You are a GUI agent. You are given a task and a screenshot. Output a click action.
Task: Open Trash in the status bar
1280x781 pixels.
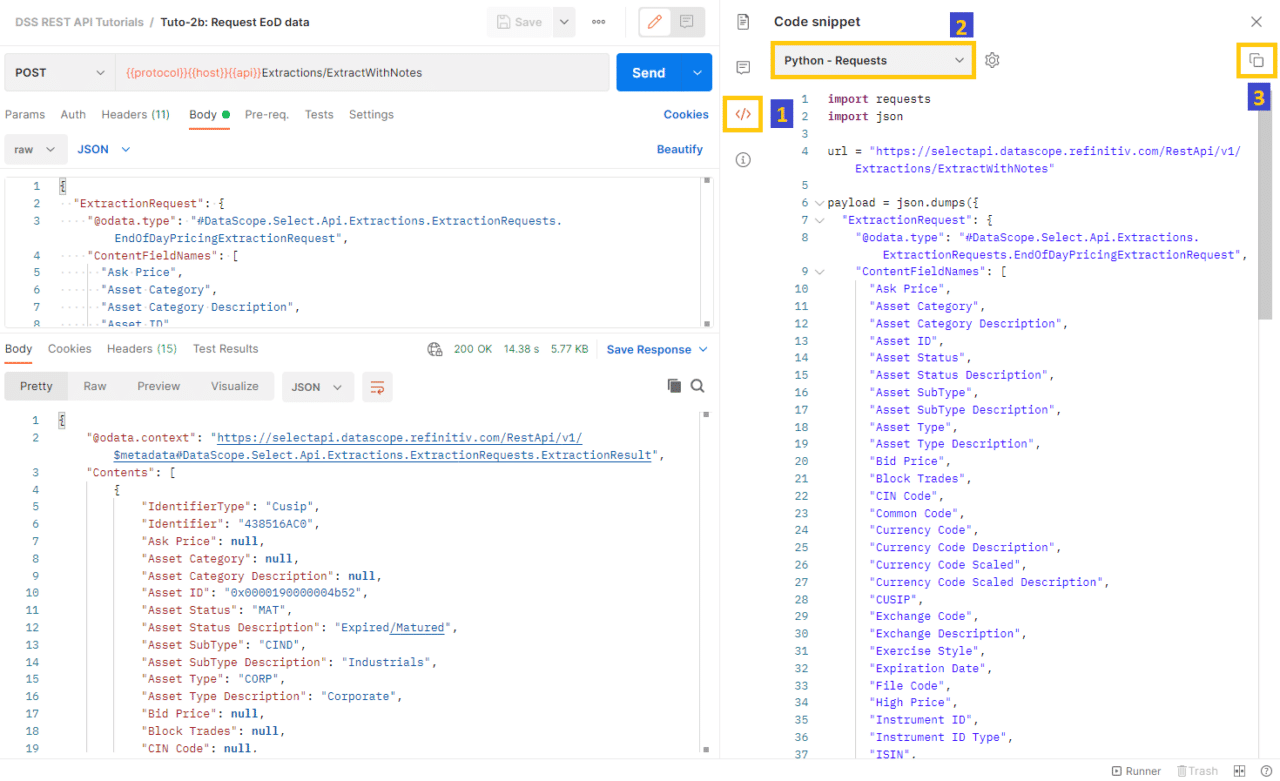pos(1197,771)
